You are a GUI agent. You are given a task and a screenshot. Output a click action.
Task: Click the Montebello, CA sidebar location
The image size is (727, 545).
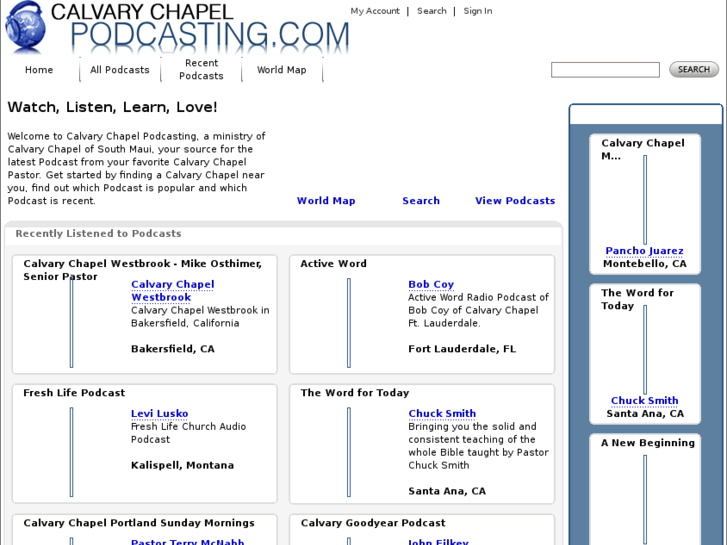(644, 264)
